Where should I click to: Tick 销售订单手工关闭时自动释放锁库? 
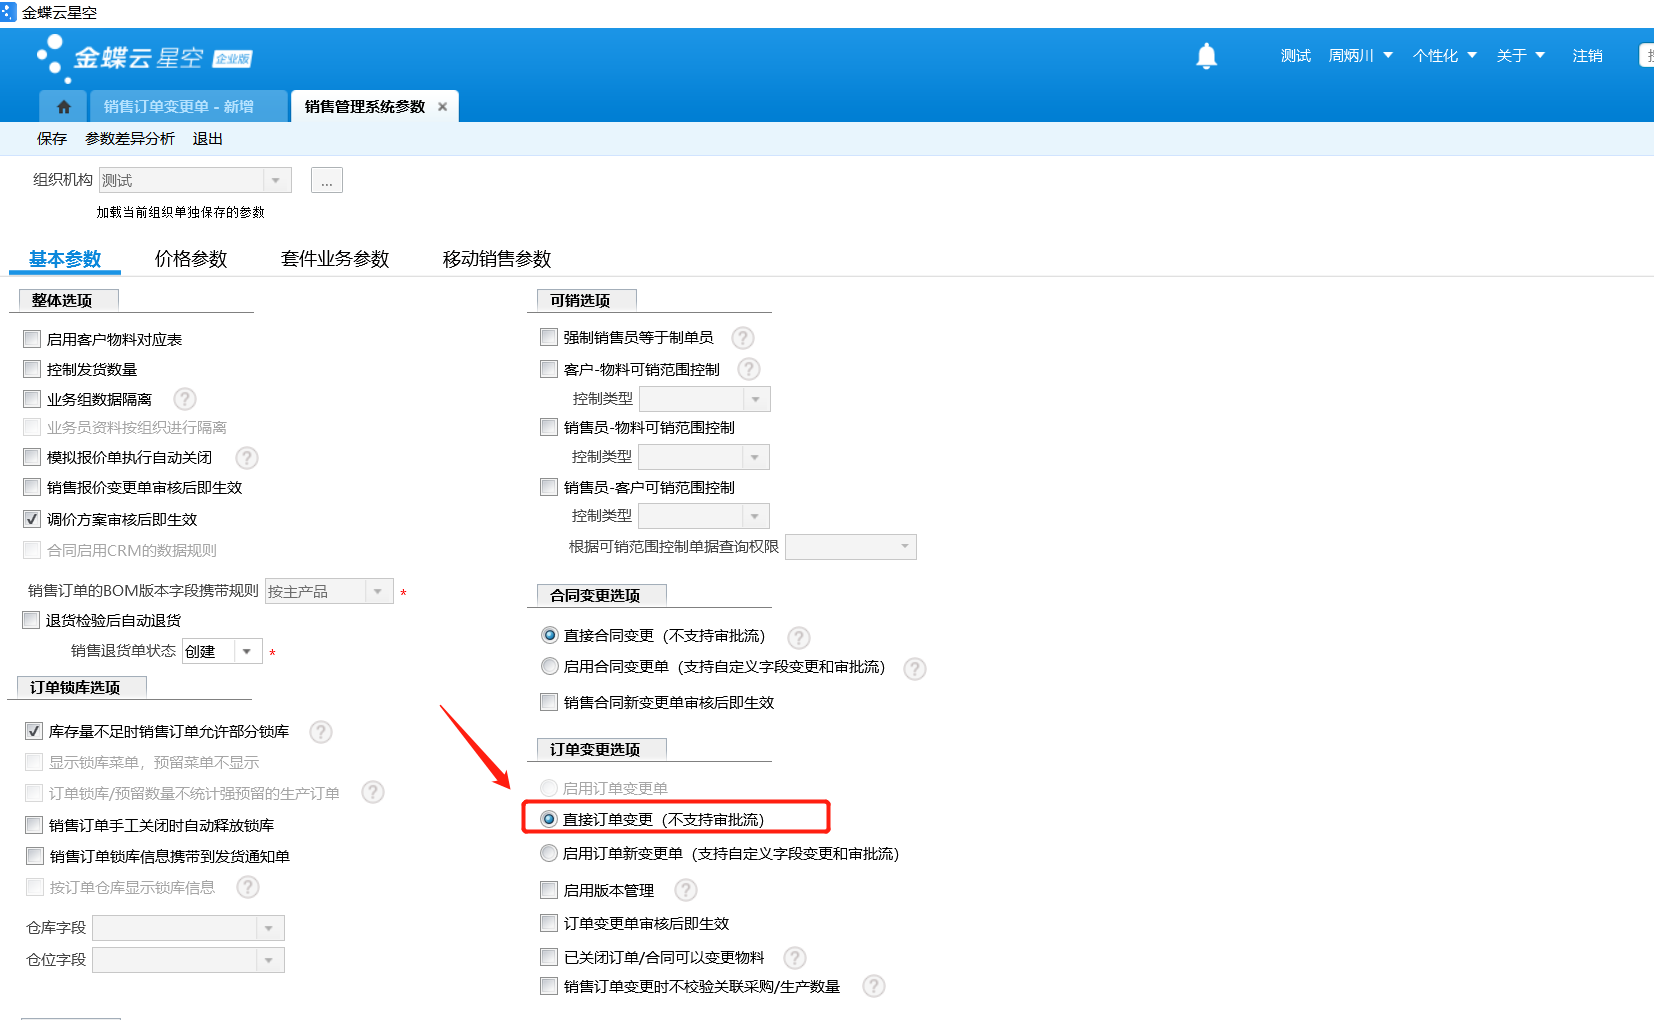coord(34,825)
